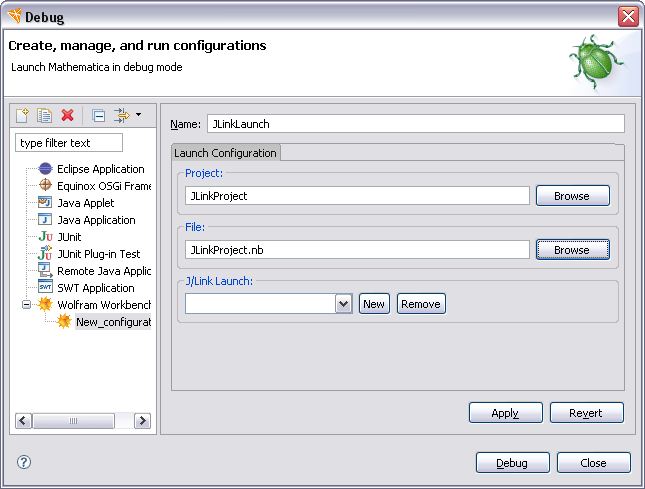Open the filter icon's dropdown arrow
The image size is (645, 489).
139,115
